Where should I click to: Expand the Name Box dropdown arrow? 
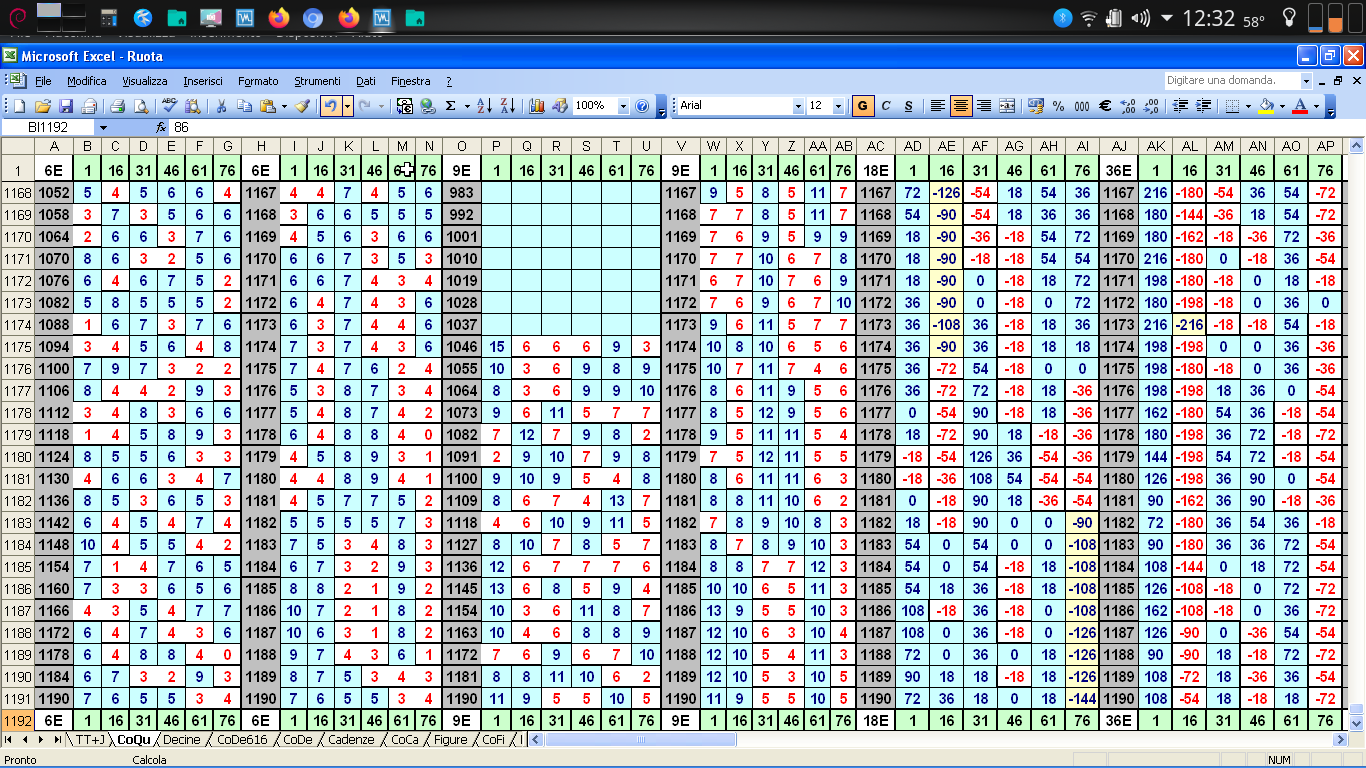pyautogui.click(x=102, y=127)
